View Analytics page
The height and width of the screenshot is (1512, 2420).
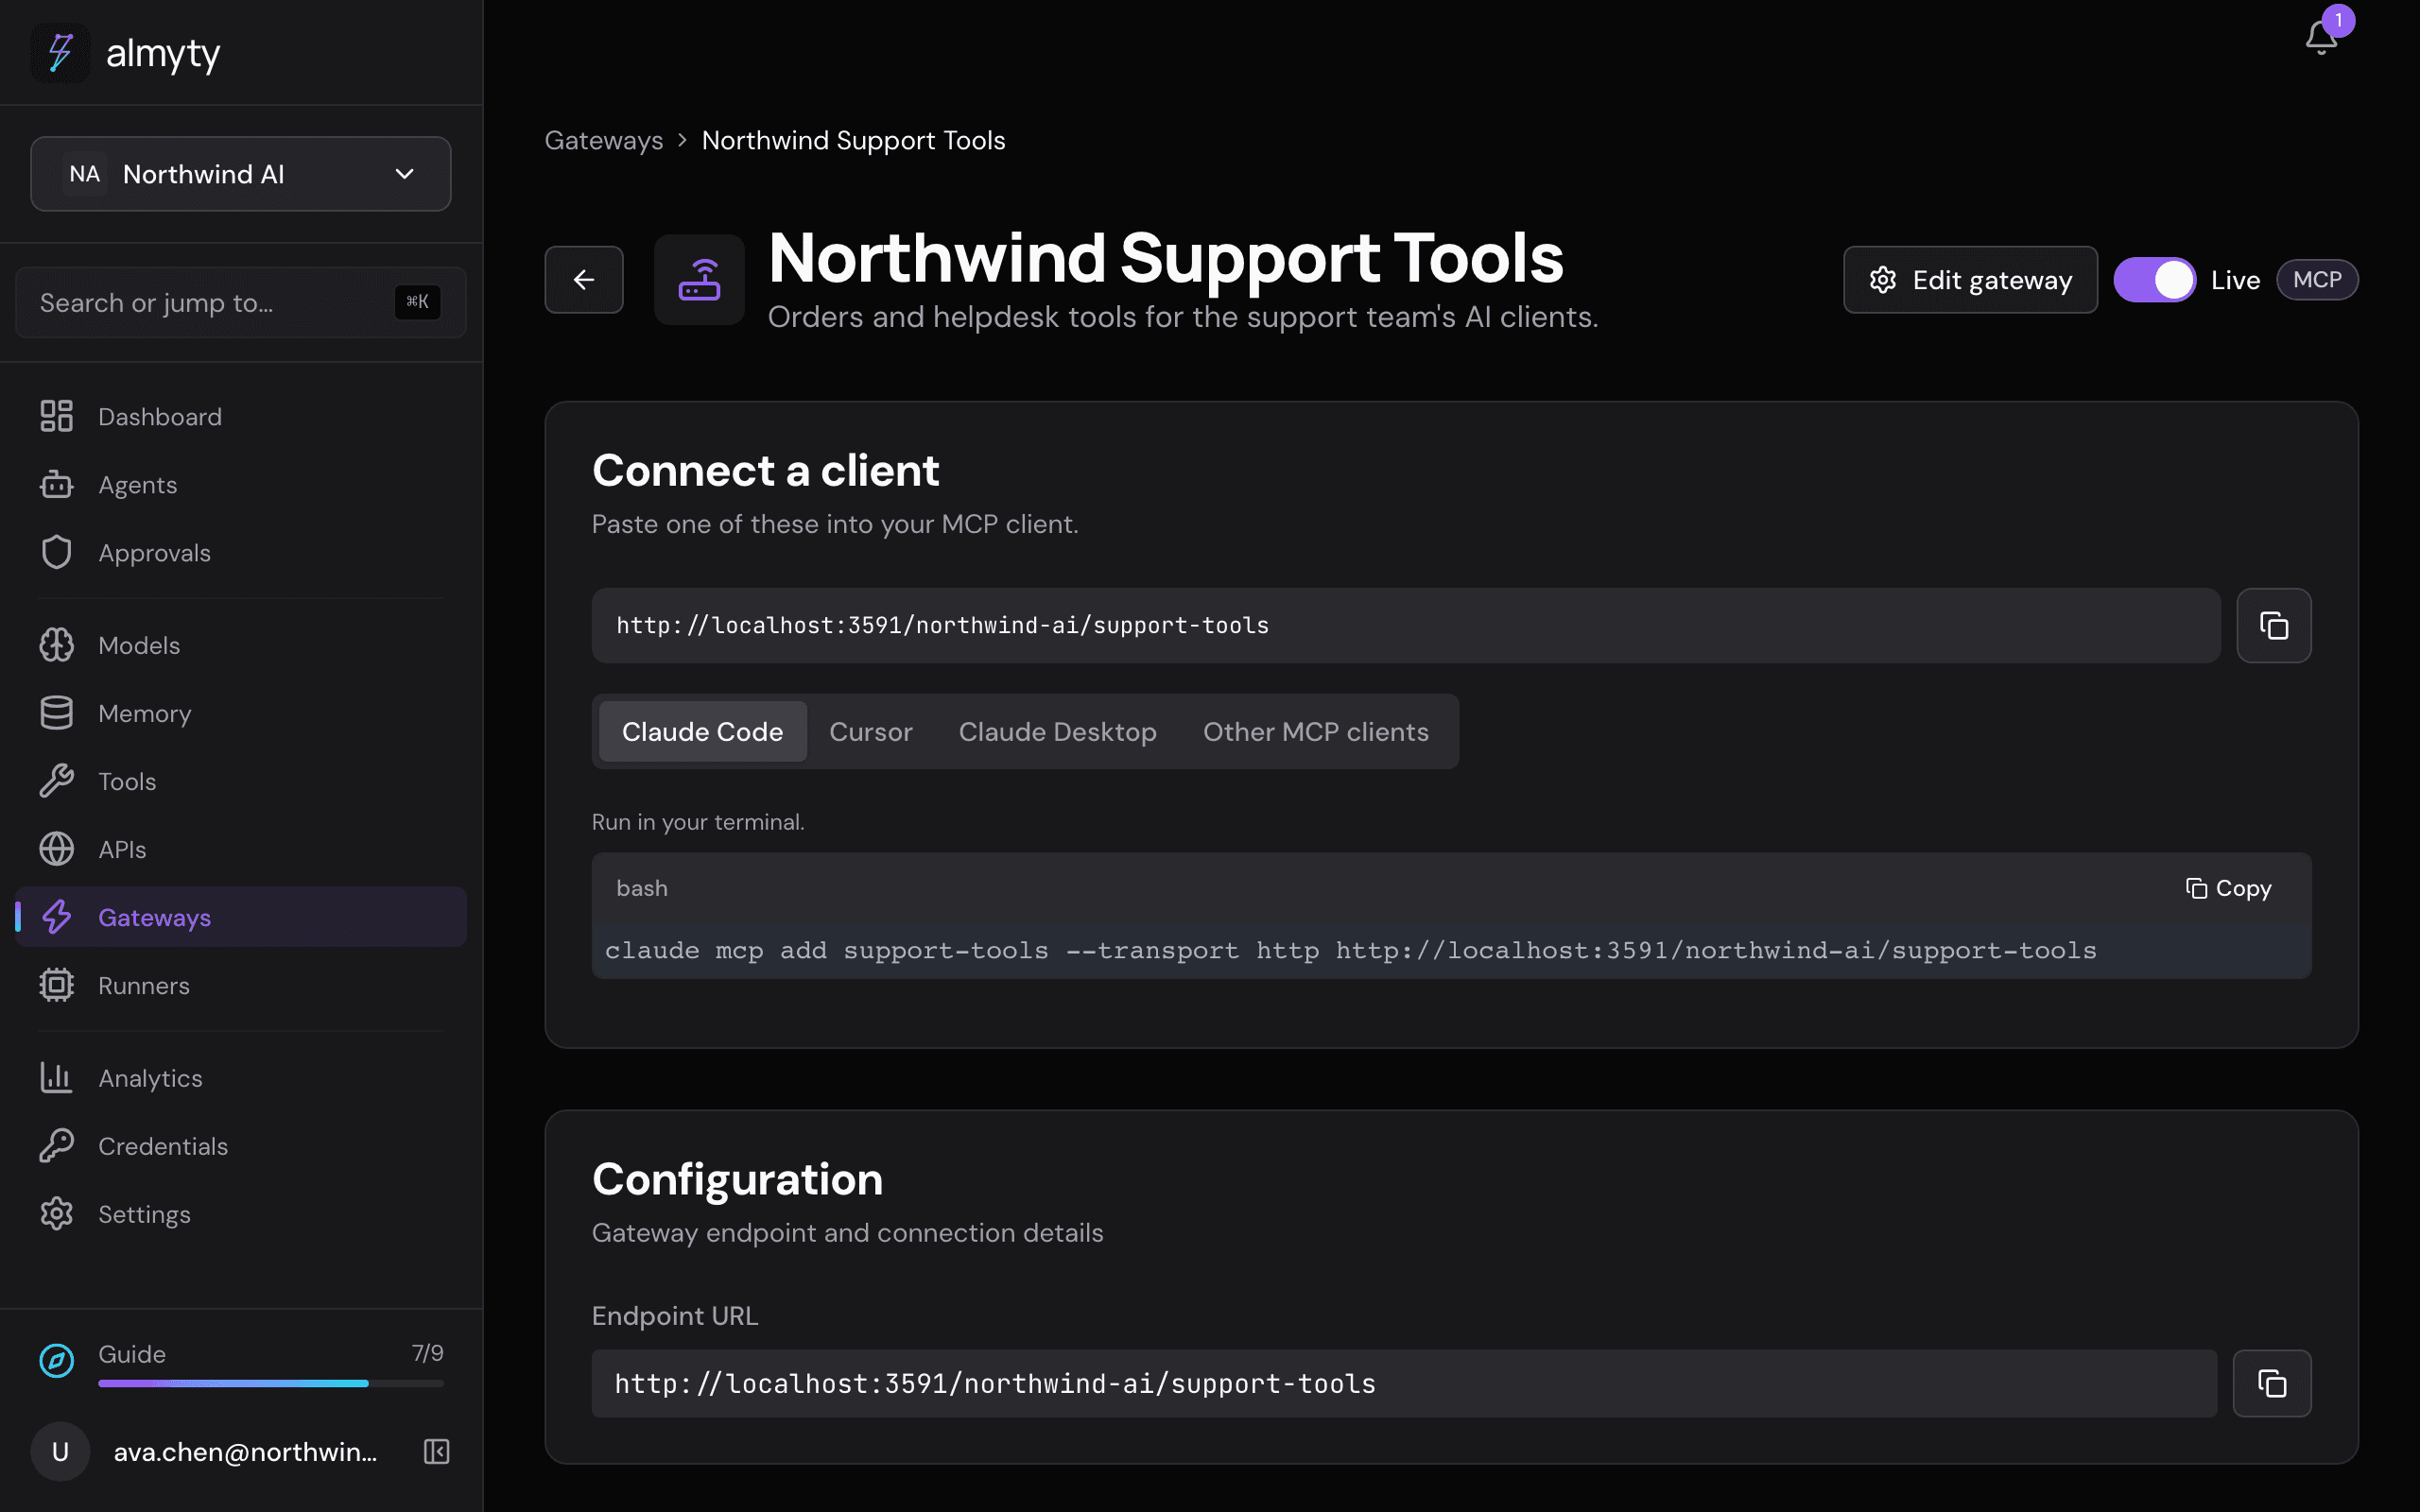pyautogui.click(x=241, y=1078)
